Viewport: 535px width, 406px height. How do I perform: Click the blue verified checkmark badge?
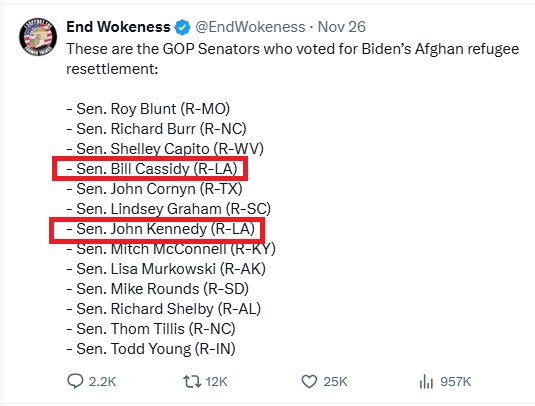tap(183, 27)
